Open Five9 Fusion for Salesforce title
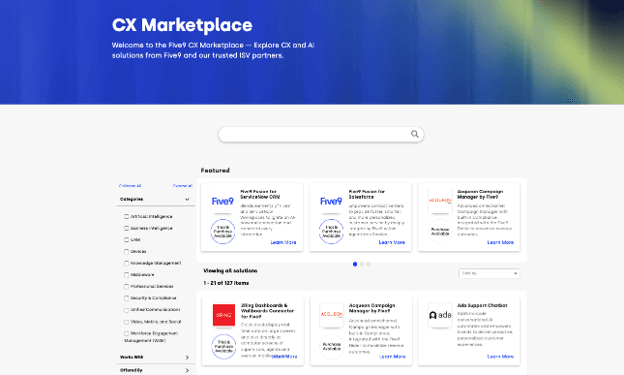 [367, 194]
